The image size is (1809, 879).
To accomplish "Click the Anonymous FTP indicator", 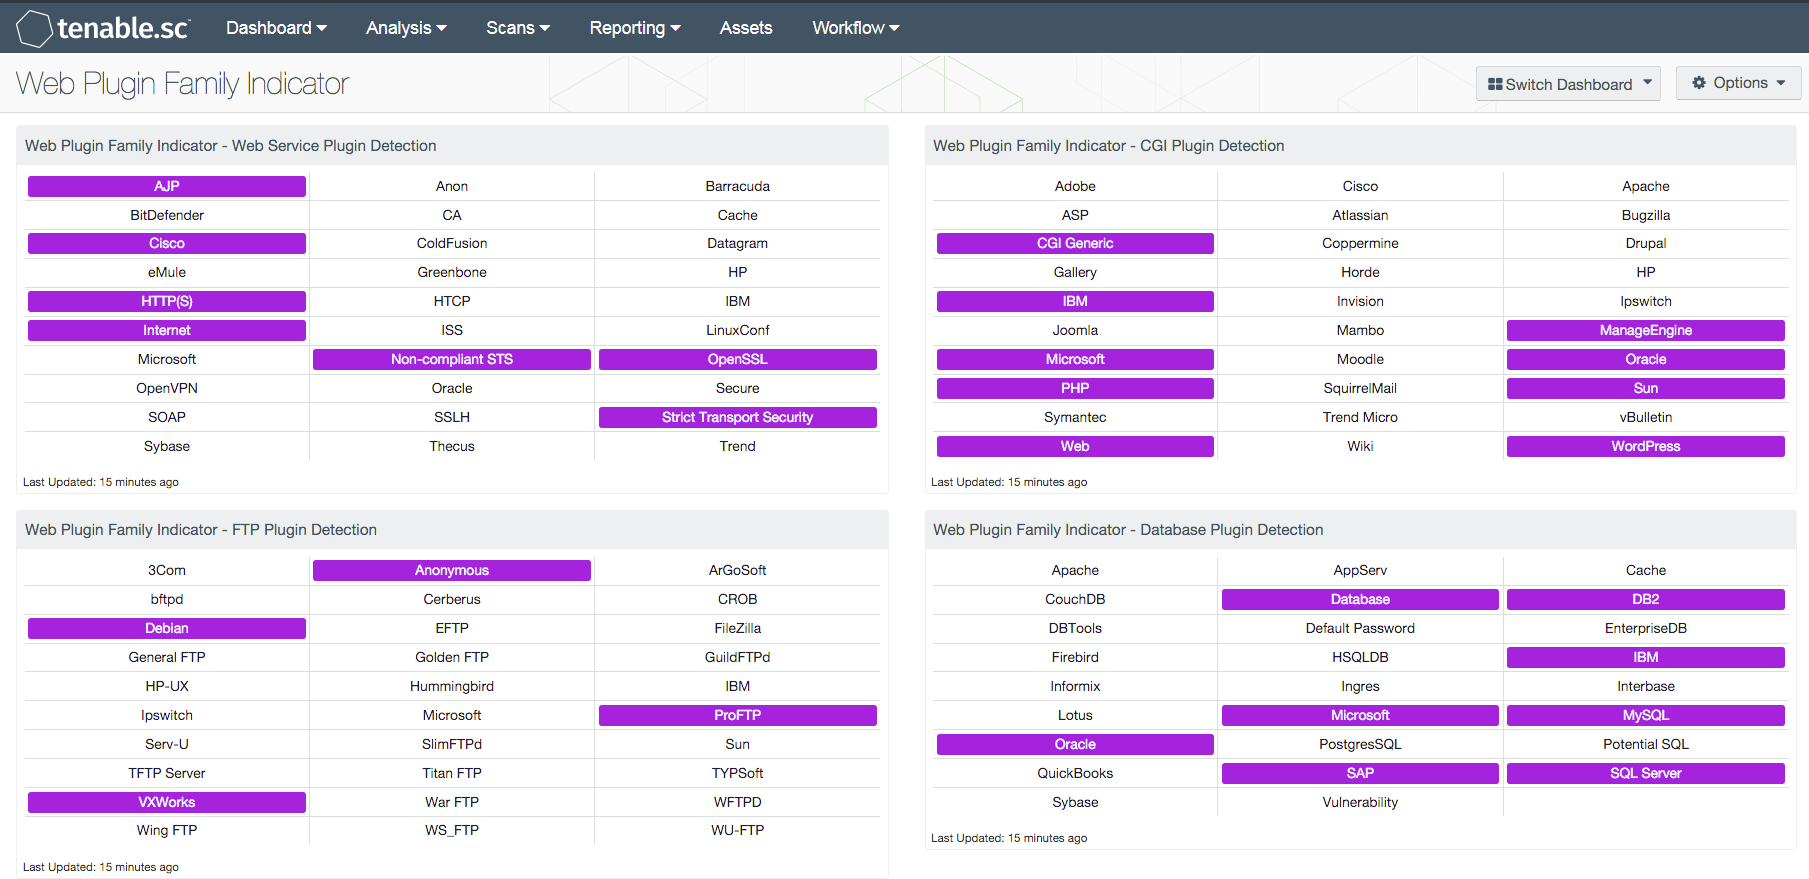I will (452, 570).
